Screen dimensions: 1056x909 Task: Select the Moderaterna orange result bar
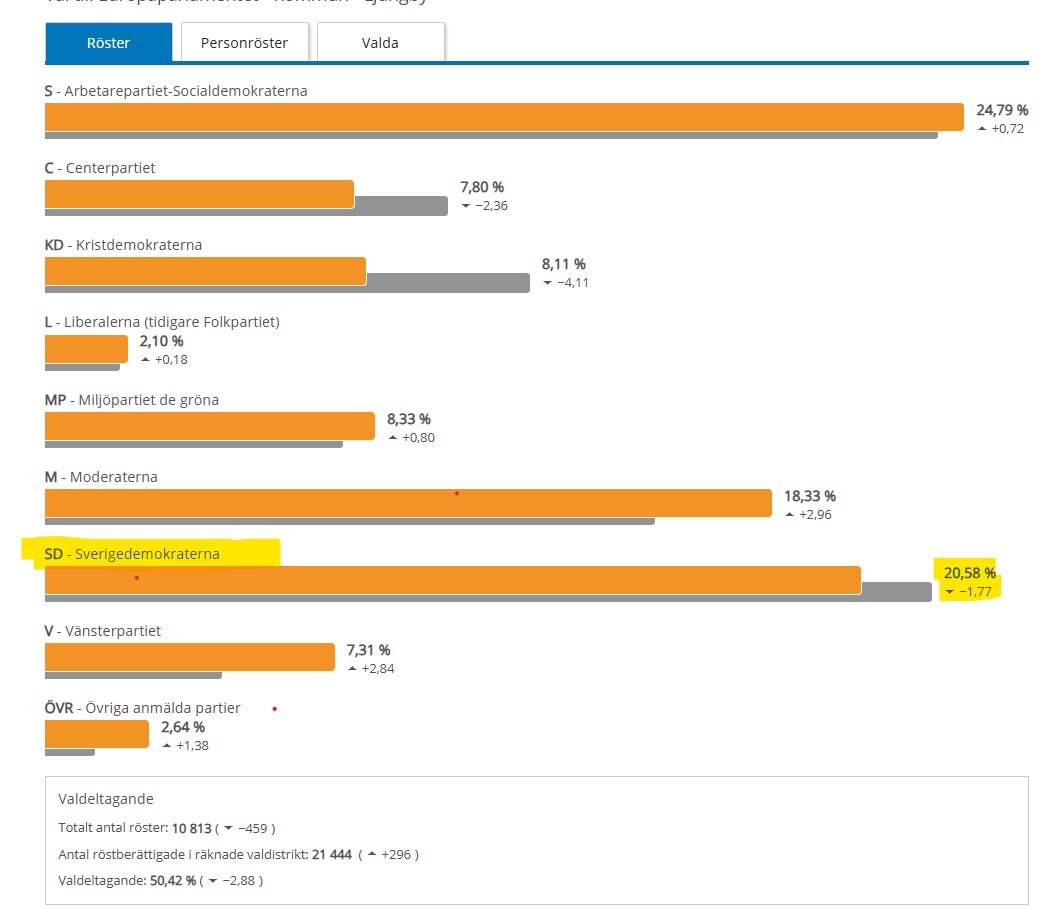coord(408,503)
